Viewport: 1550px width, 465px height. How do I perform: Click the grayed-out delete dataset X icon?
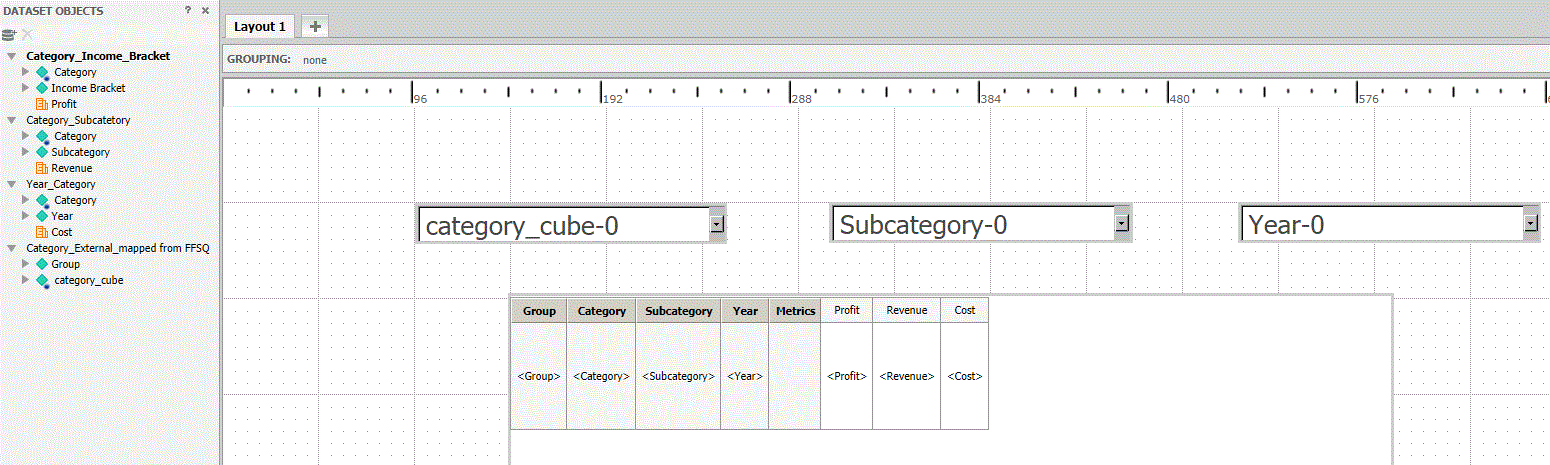[28, 34]
